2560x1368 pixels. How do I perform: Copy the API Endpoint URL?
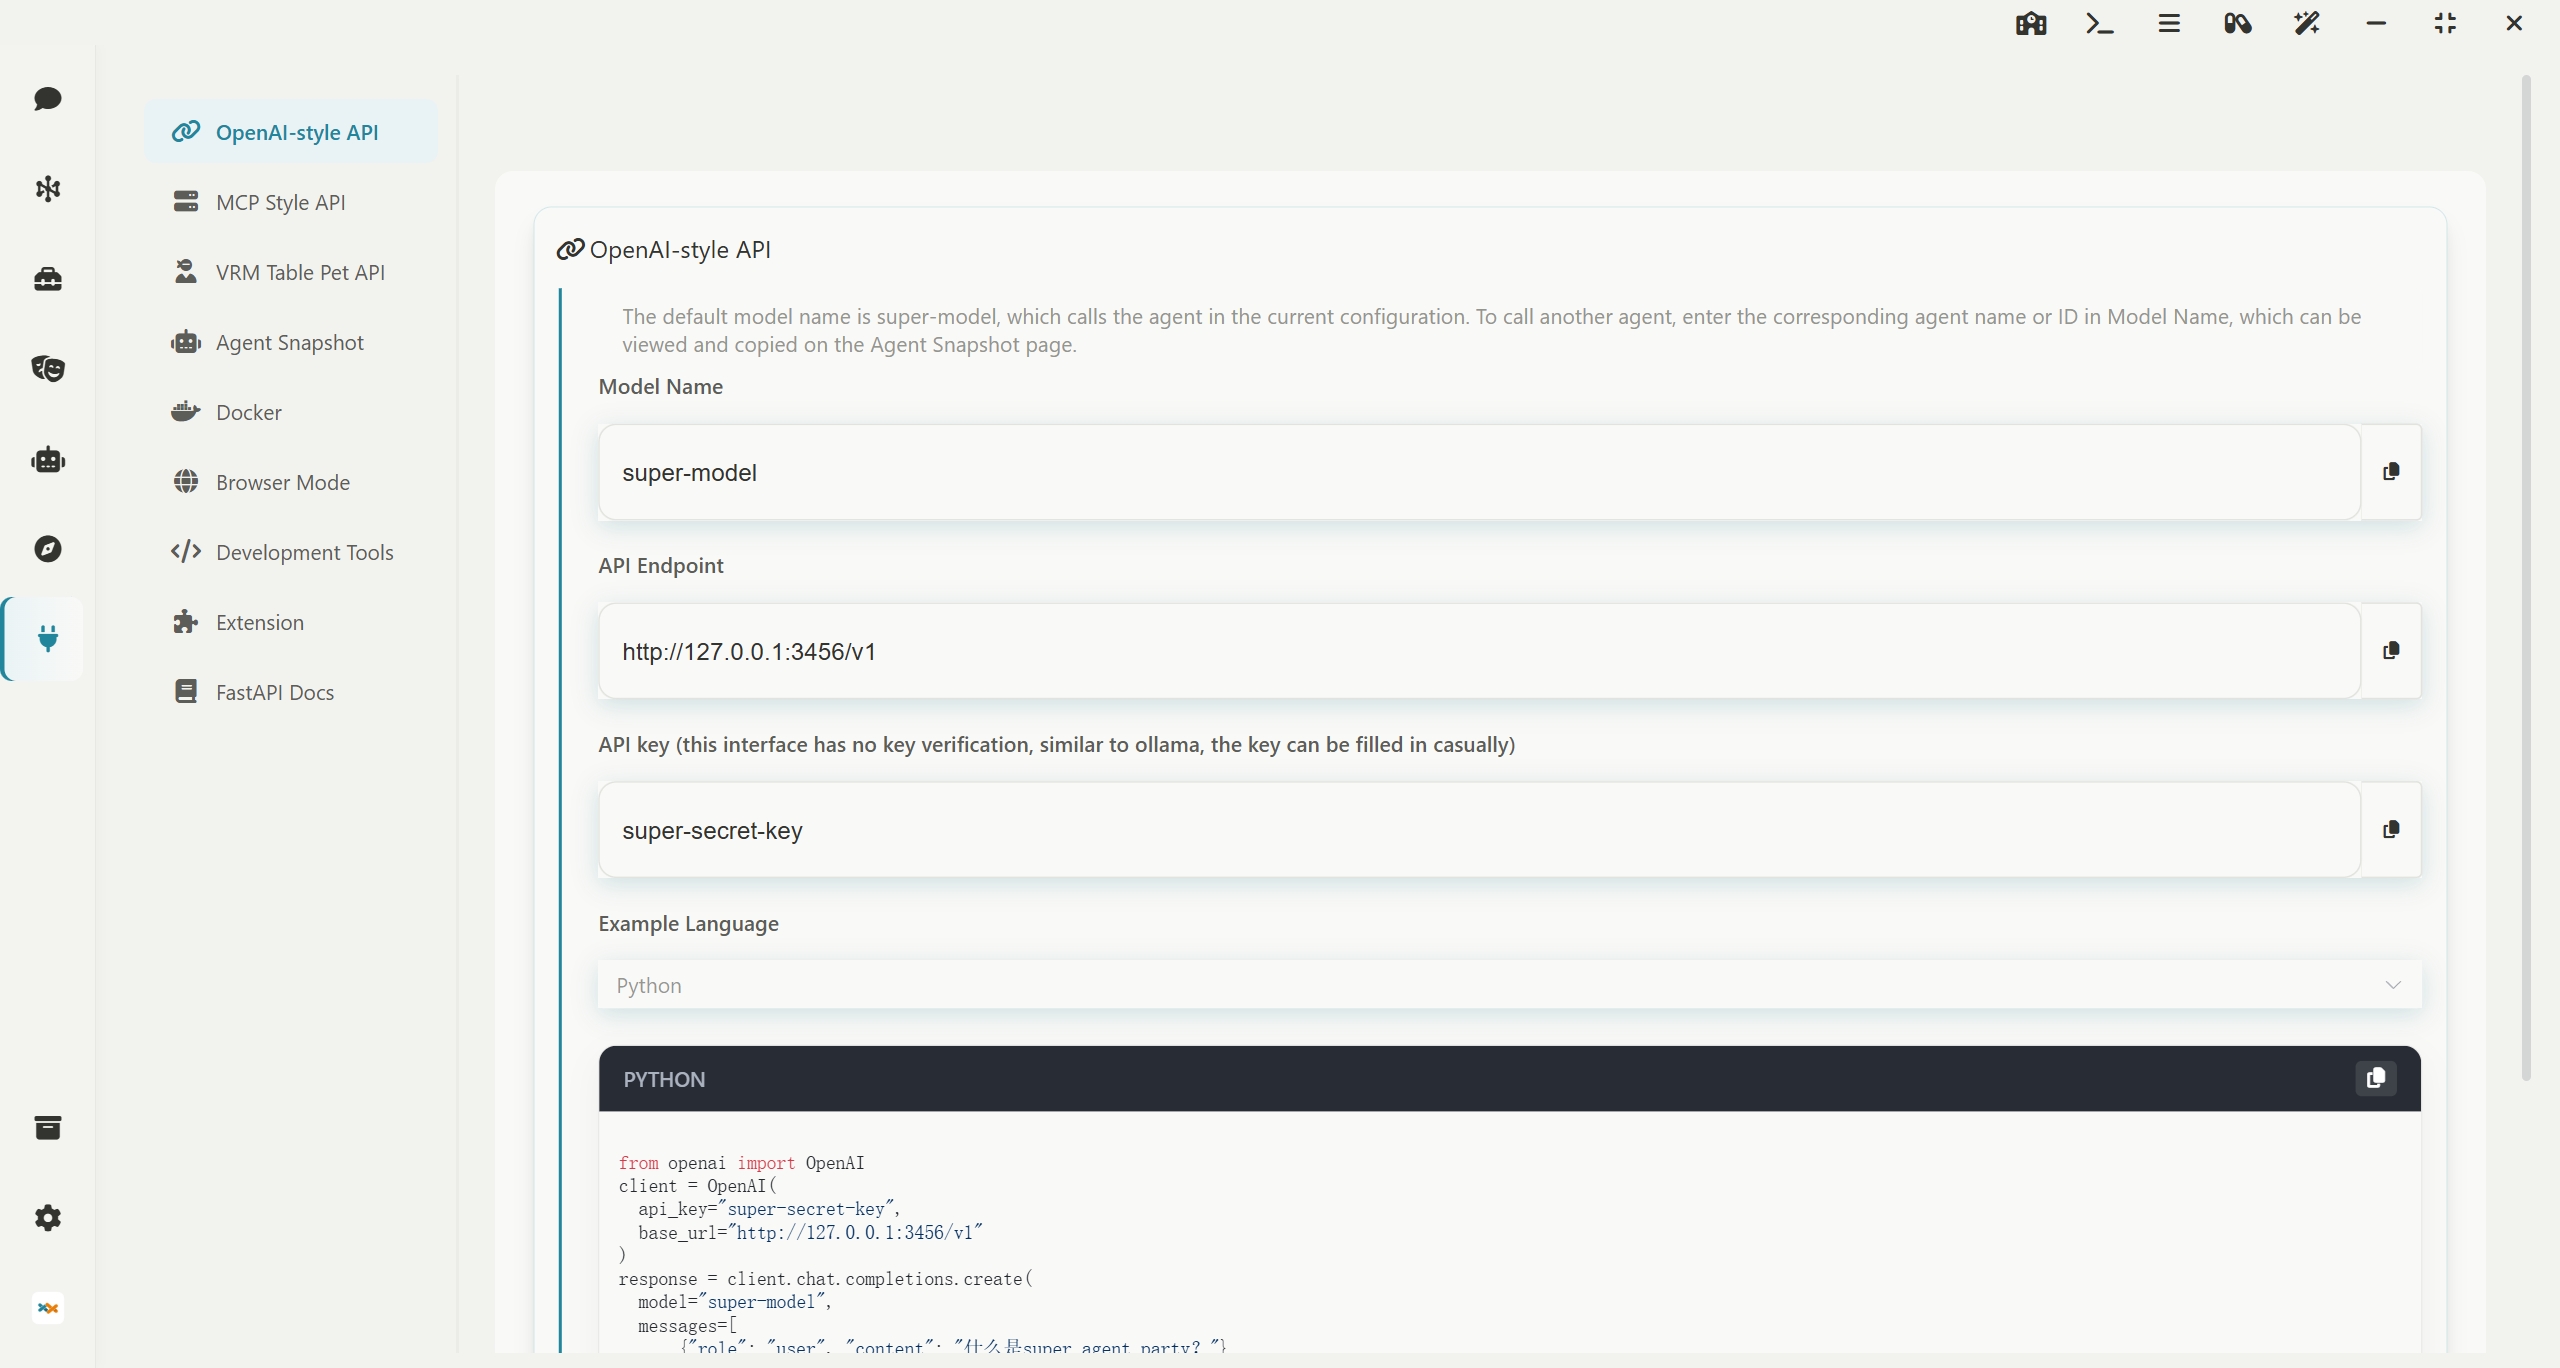2391,651
